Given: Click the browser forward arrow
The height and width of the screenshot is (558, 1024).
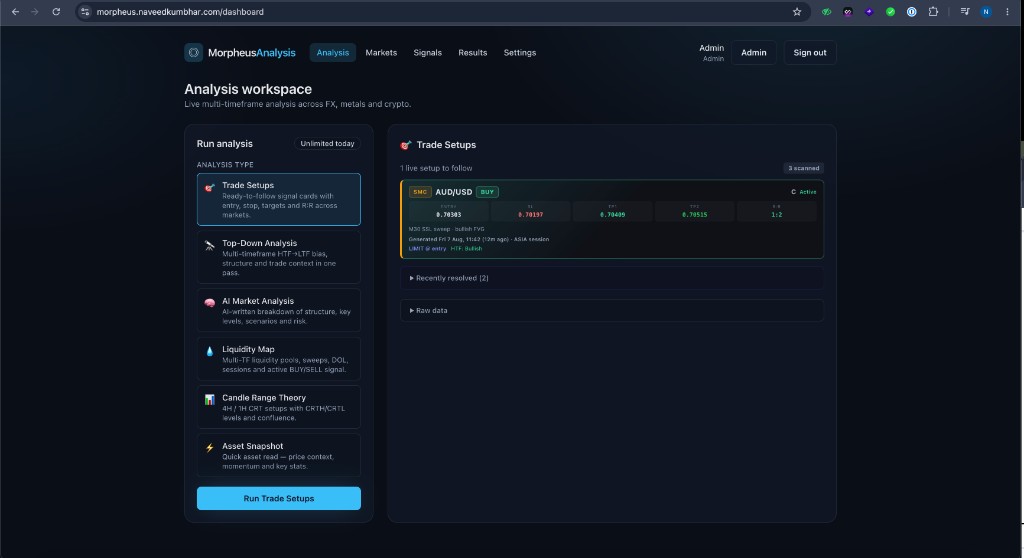Looking at the screenshot, I should coord(35,12).
